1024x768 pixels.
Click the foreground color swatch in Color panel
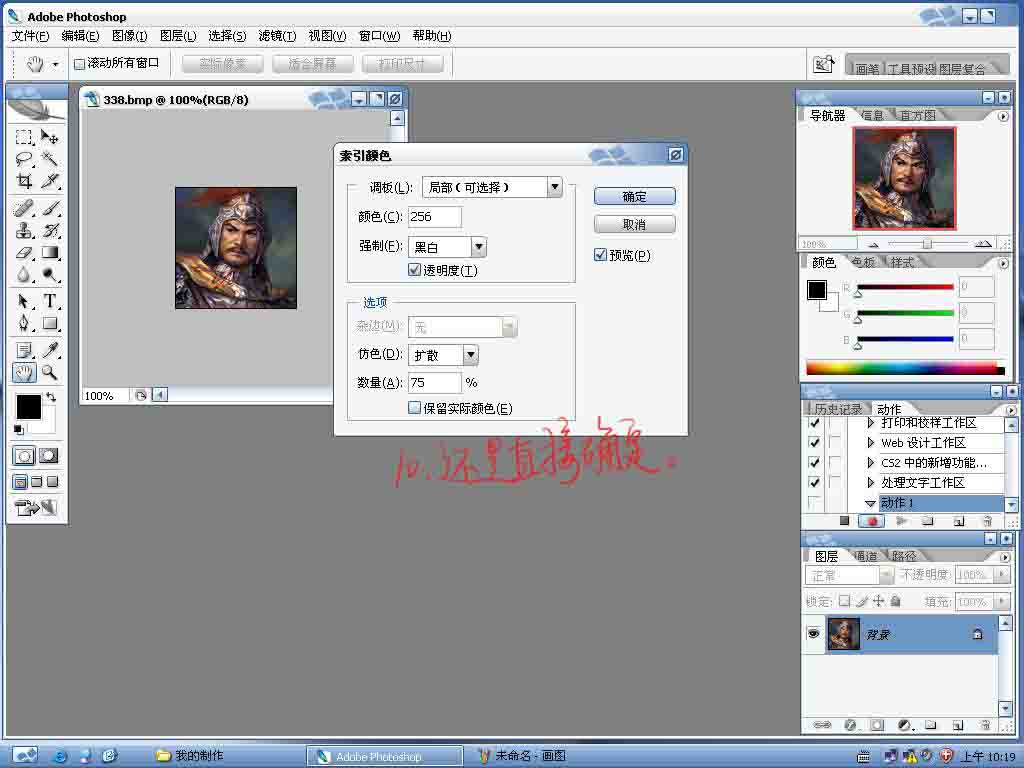816,289
